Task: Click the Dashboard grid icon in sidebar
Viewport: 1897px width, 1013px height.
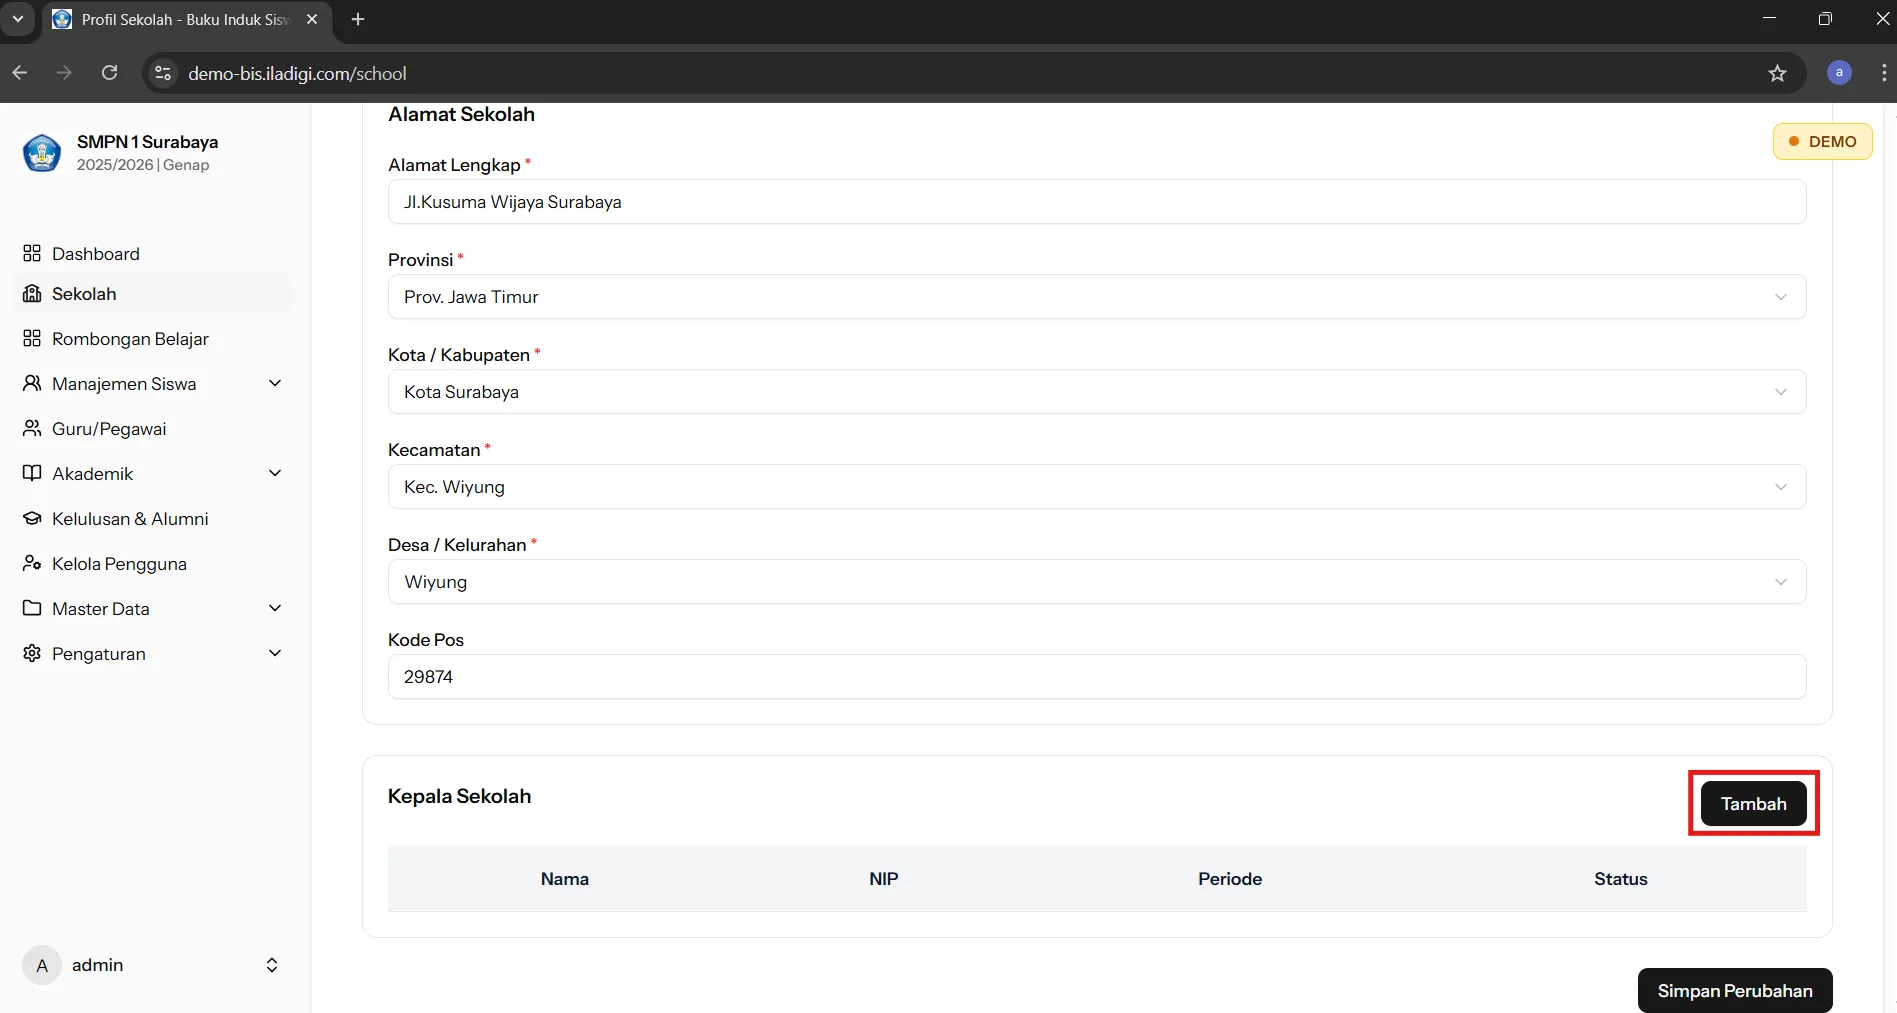Action: (32, 253)
